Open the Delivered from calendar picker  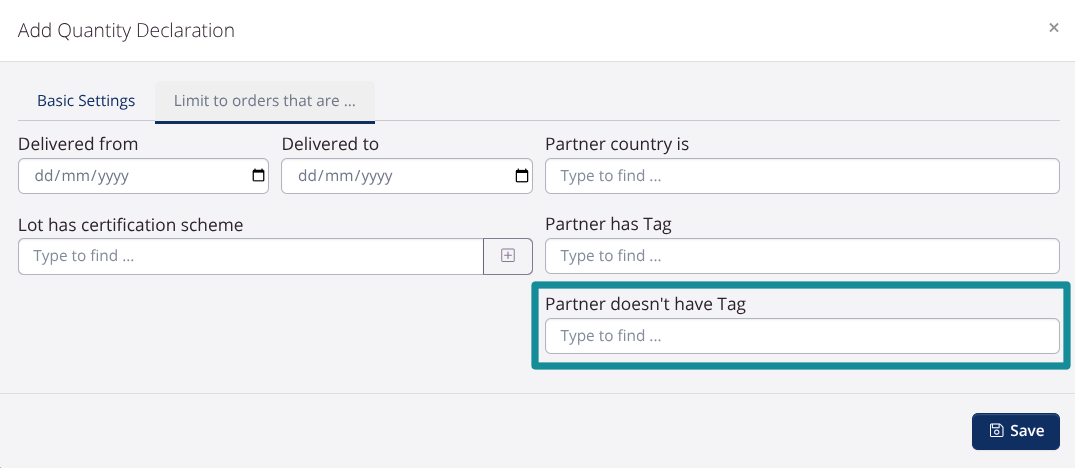[x=258, y=175]
